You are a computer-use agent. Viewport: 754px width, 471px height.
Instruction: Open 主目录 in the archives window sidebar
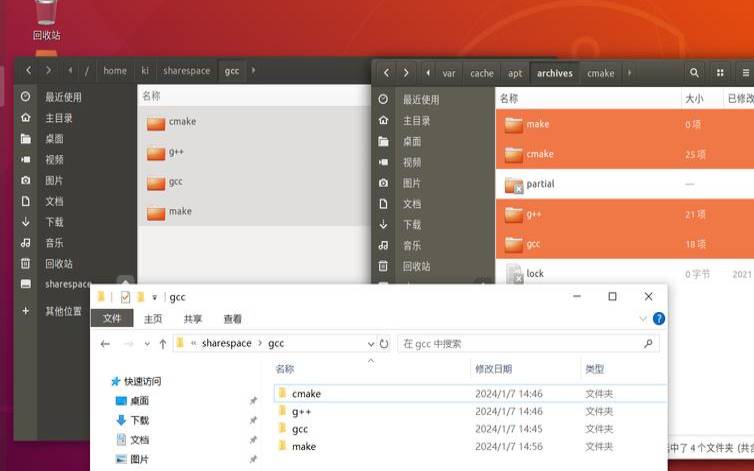click(416, 120)
